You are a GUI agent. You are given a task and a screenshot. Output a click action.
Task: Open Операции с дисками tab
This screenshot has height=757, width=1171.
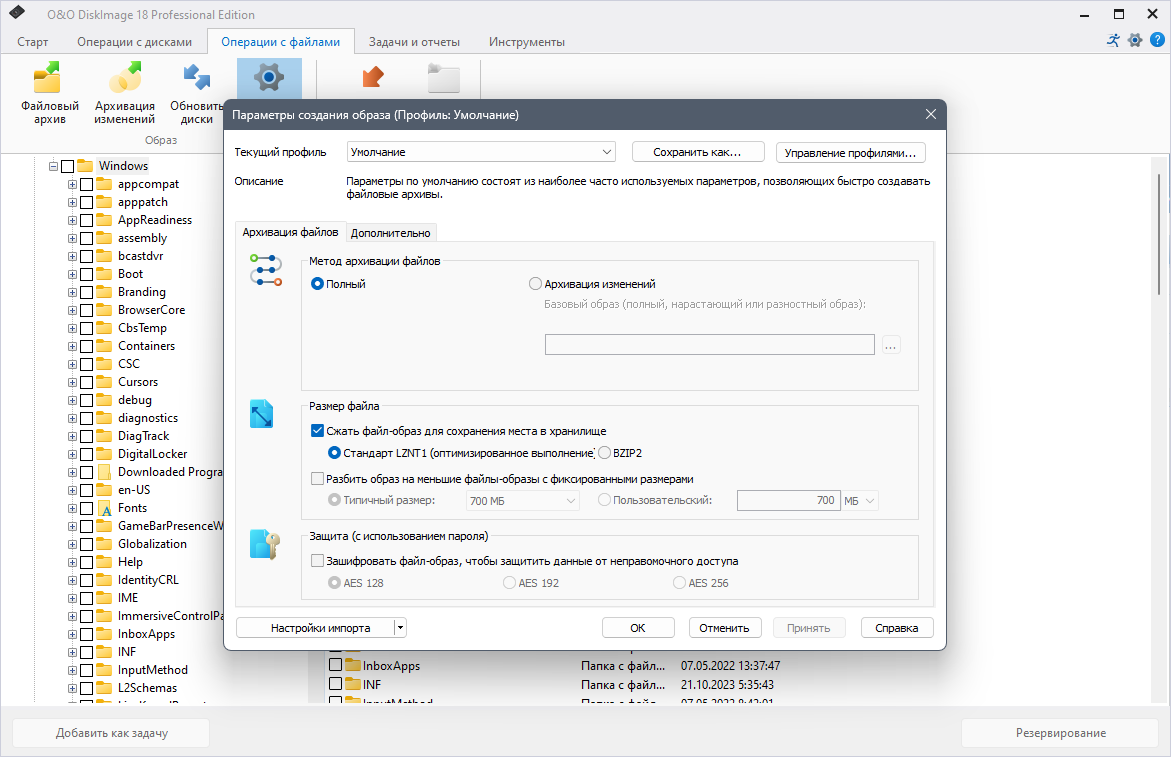tap(134, 42)
